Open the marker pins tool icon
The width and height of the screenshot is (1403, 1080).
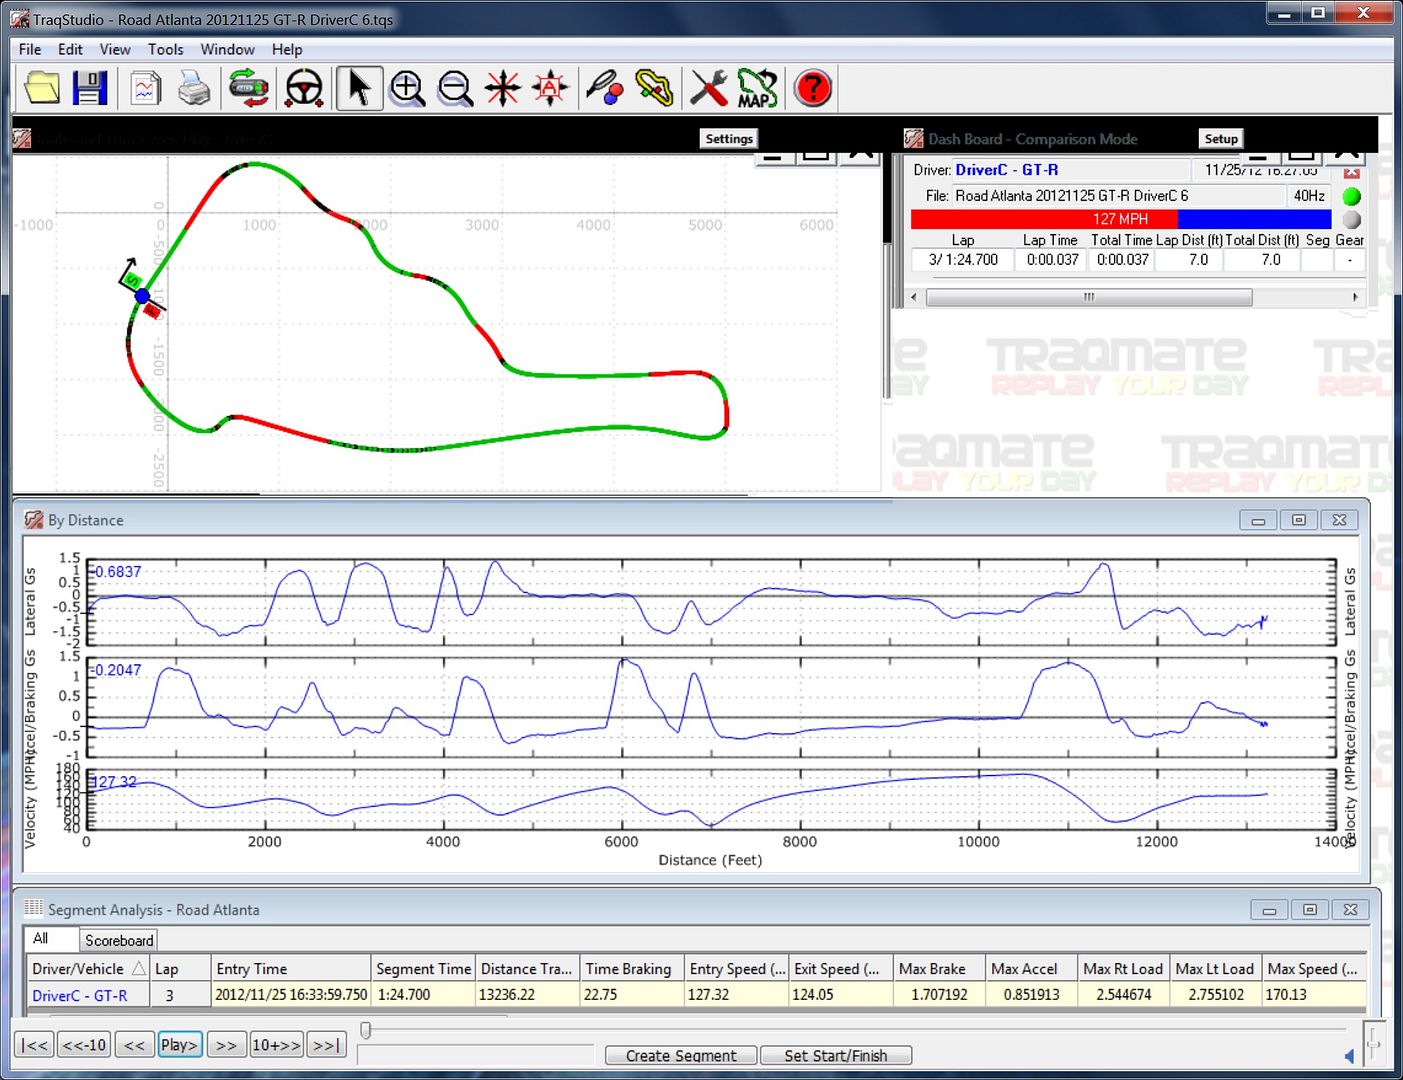click(x=605, y=88)
